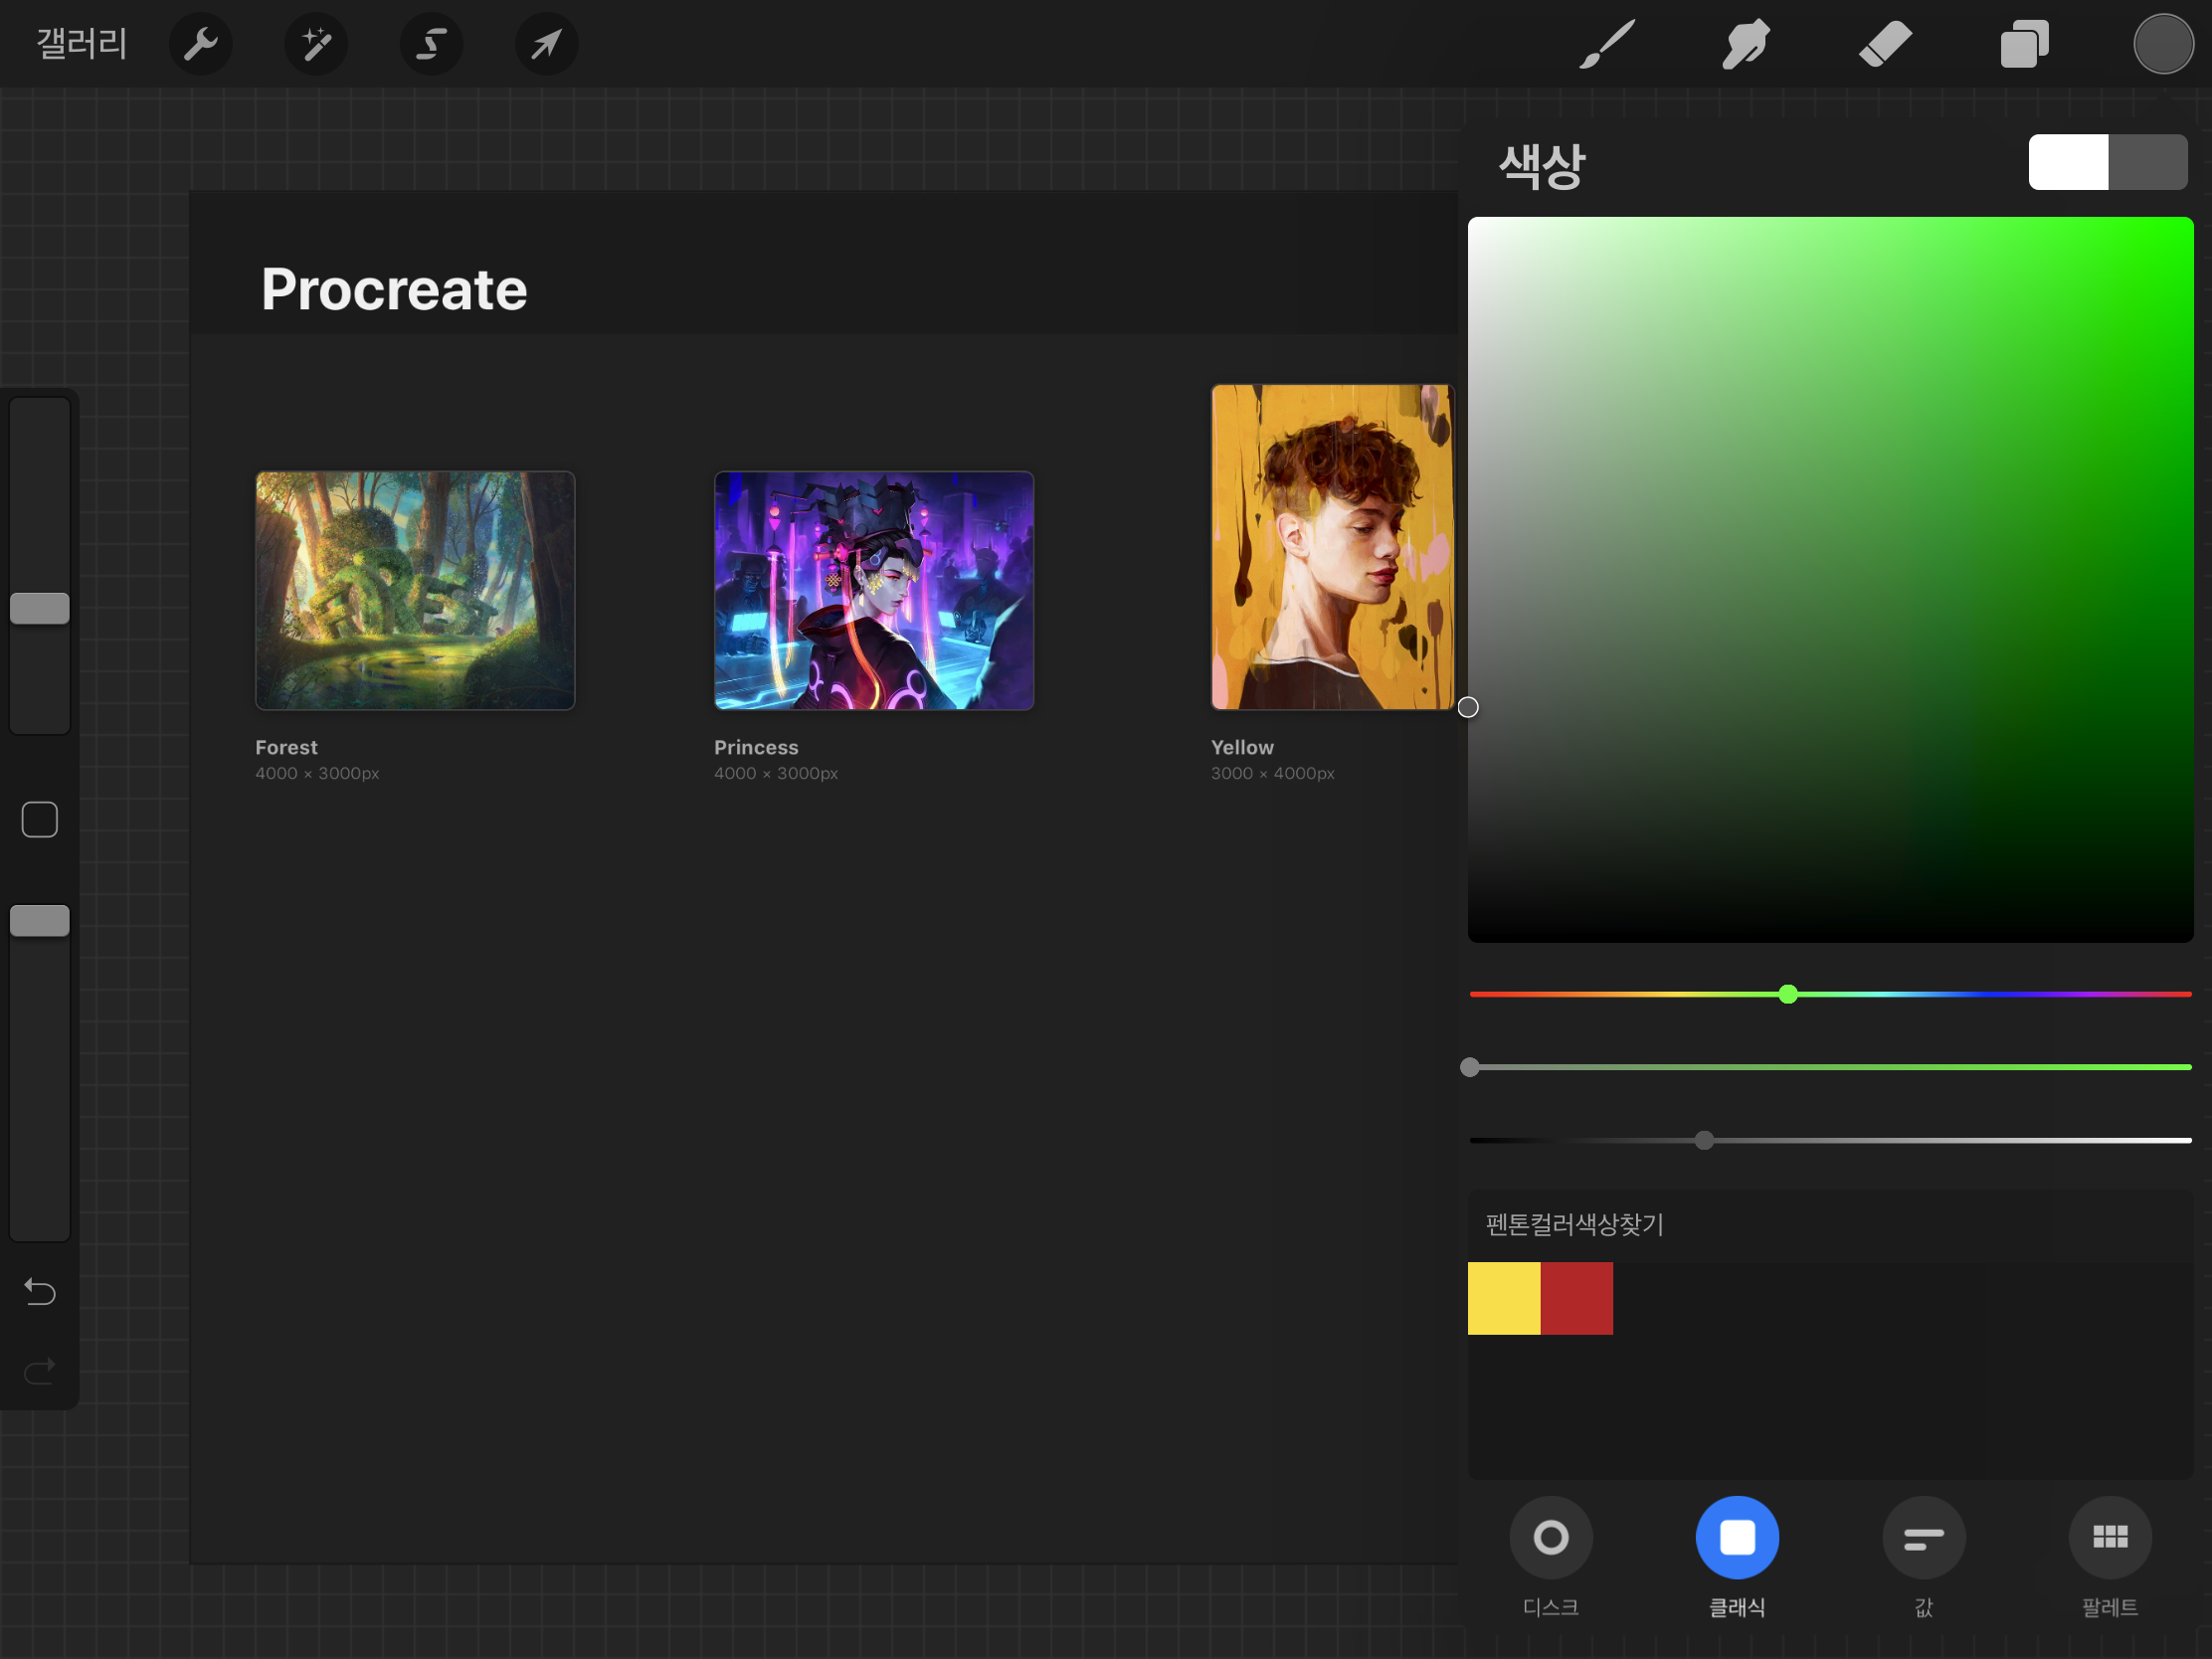The image size is (2212, 1659).
Task: Click the undo arrow in sidebar
Action: tap(40, 1292)
